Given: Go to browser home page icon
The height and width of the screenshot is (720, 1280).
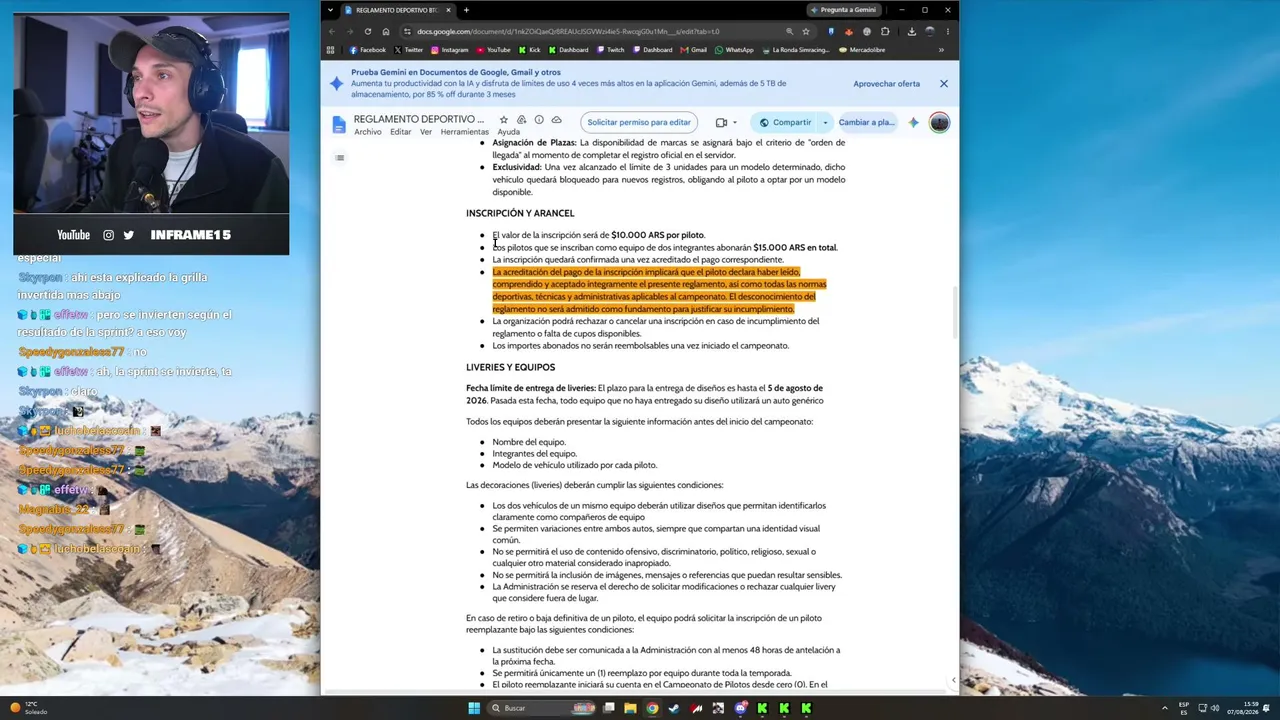Looking at the screenshot, I should coord(386,31).
